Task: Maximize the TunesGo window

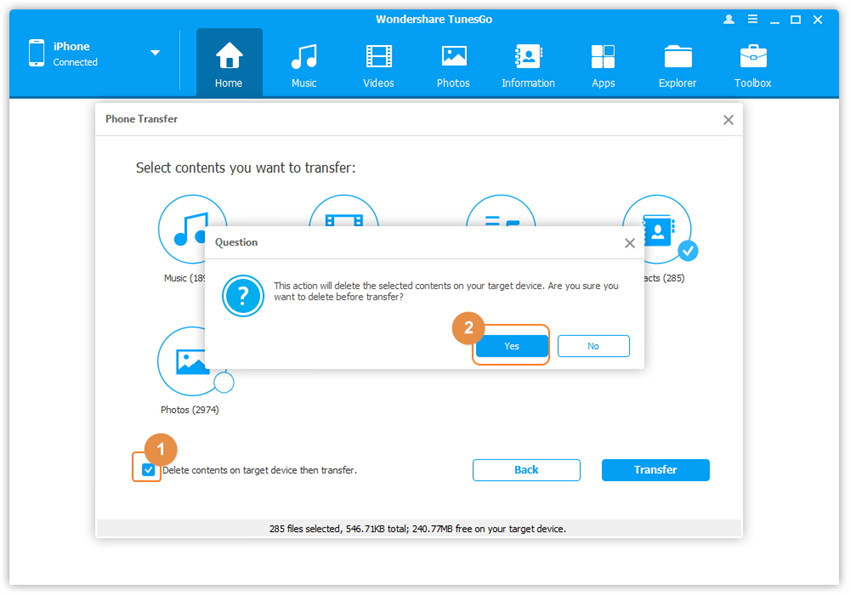Action: pyautogui.click(x=795, y=20)
